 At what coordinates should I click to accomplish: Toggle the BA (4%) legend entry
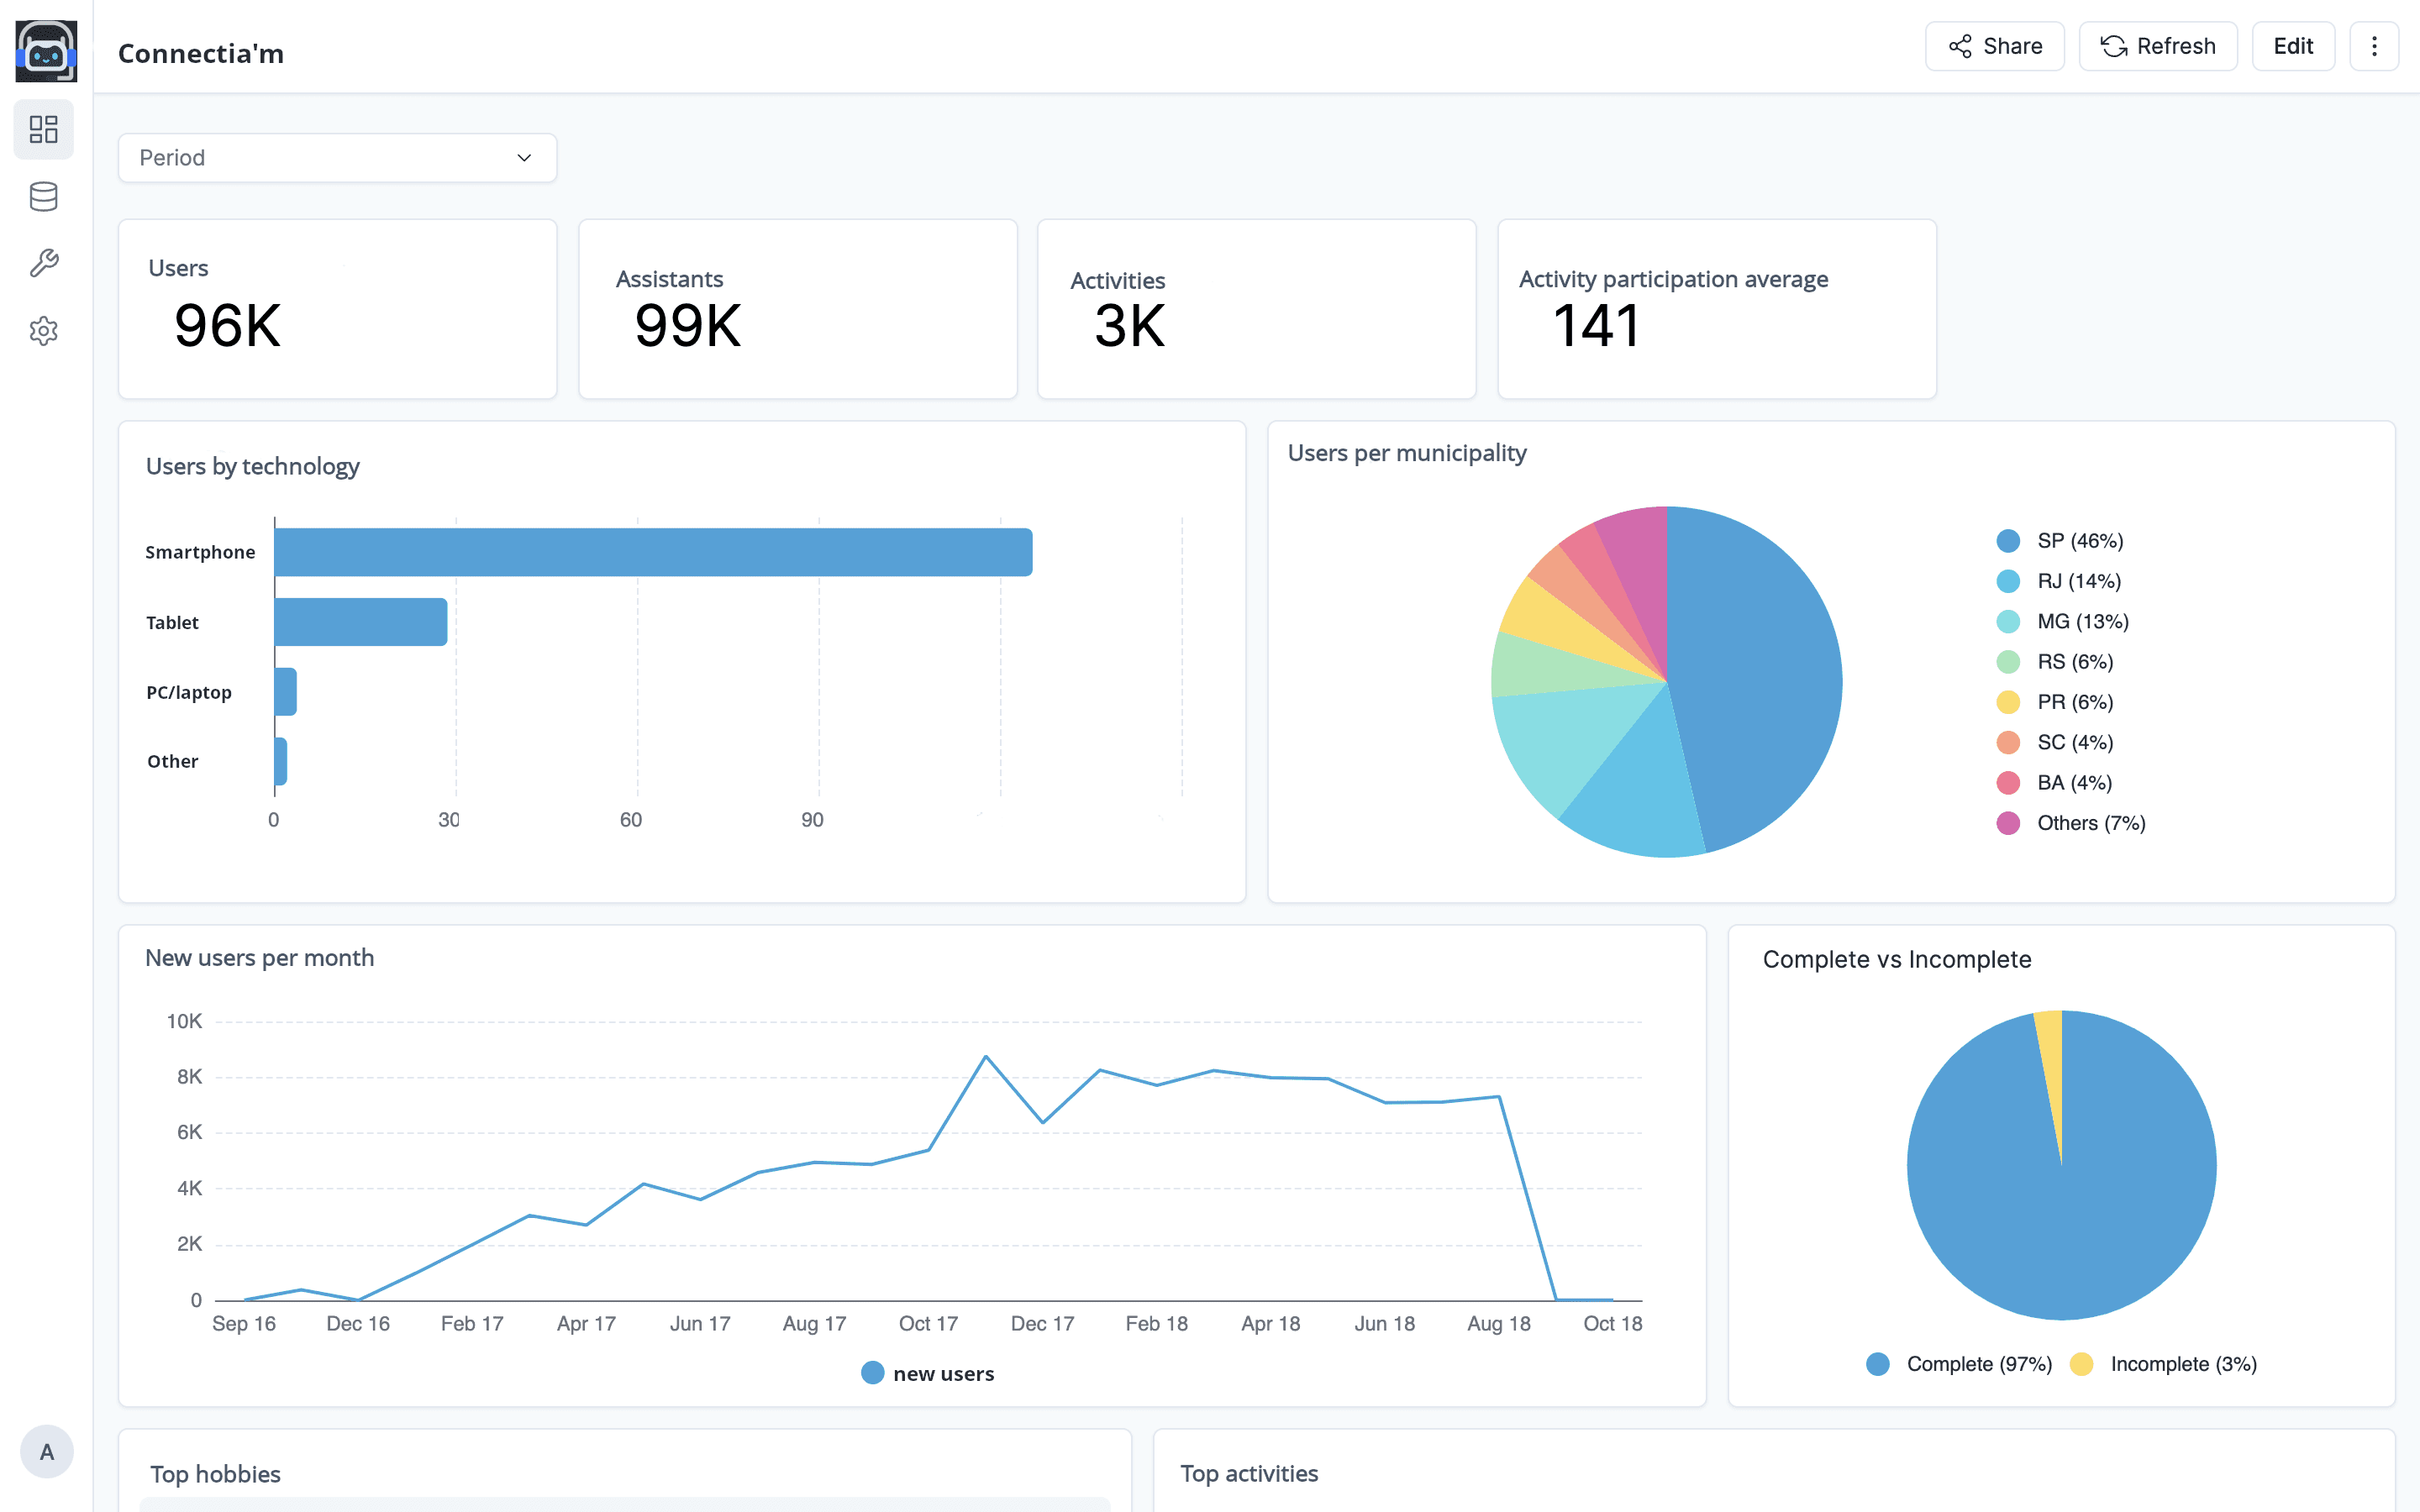(x=2055, y=783)
